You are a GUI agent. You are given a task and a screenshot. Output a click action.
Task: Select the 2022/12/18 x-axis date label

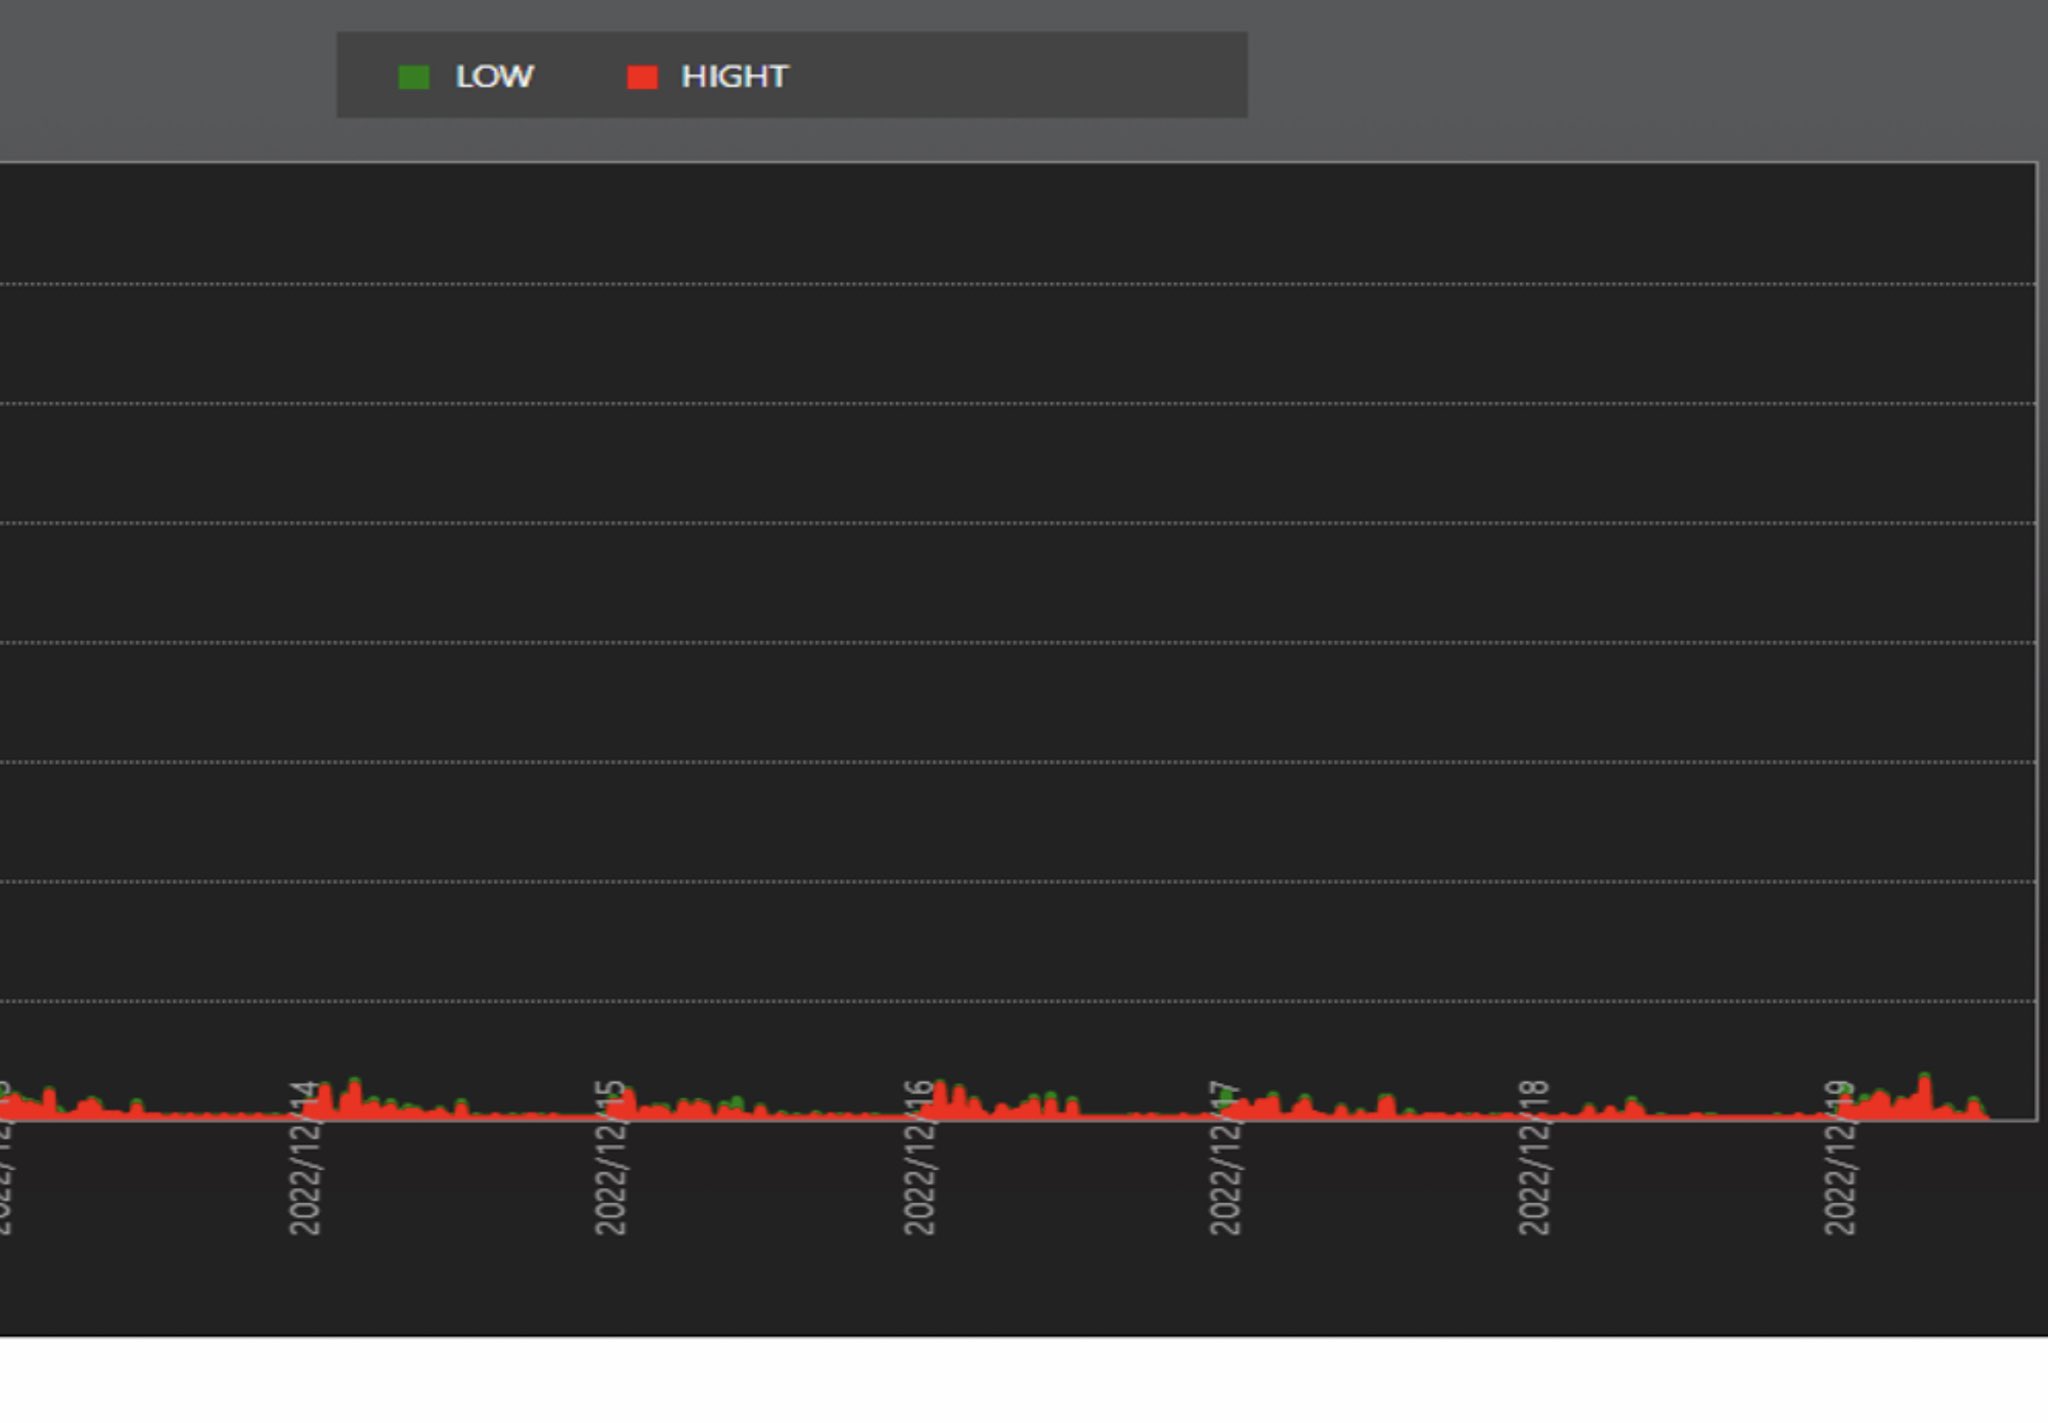point(1534,1158)
